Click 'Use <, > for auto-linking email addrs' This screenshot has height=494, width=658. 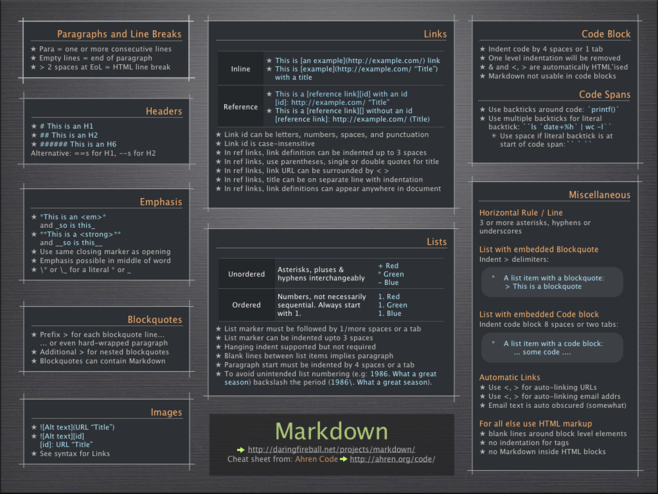(x=554, y=396)
